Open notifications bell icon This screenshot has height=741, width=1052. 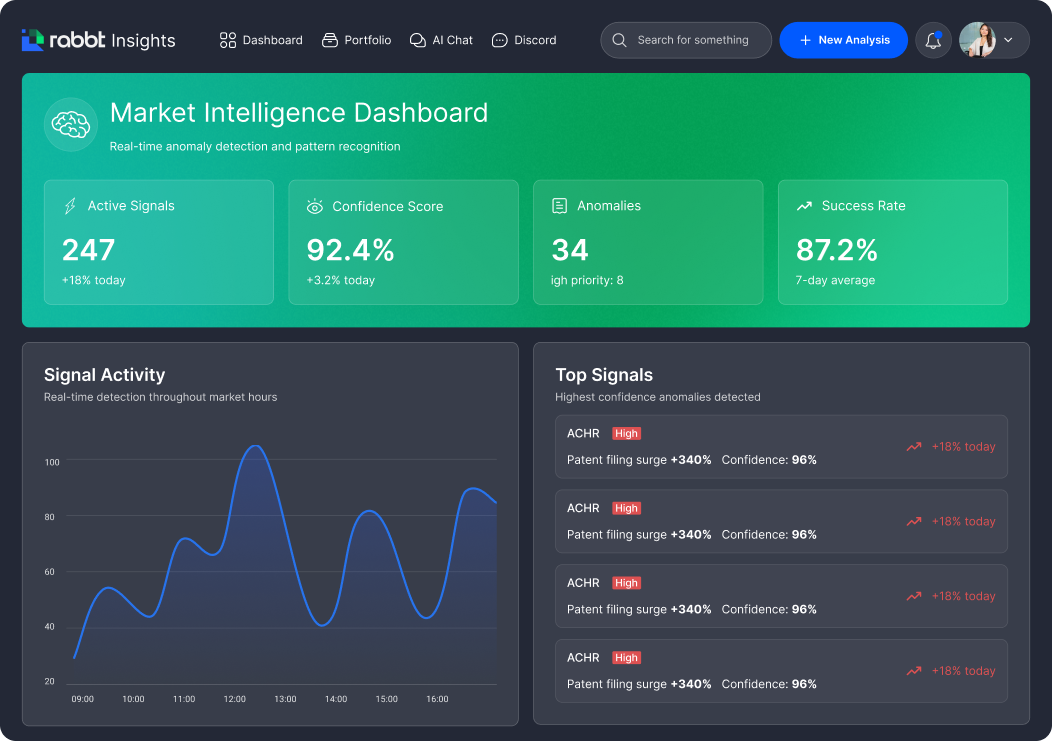coord(933,40)
